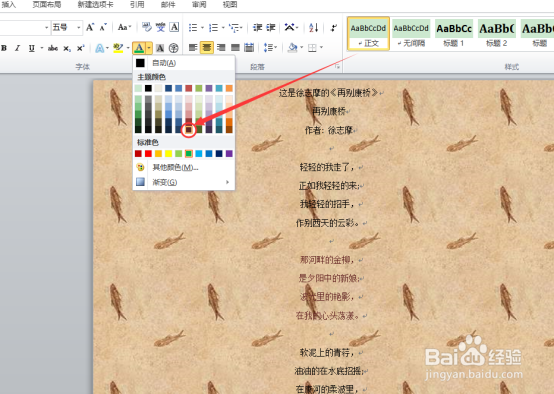Pick yellow standard color swatch
554x394 pixels.
169,153
